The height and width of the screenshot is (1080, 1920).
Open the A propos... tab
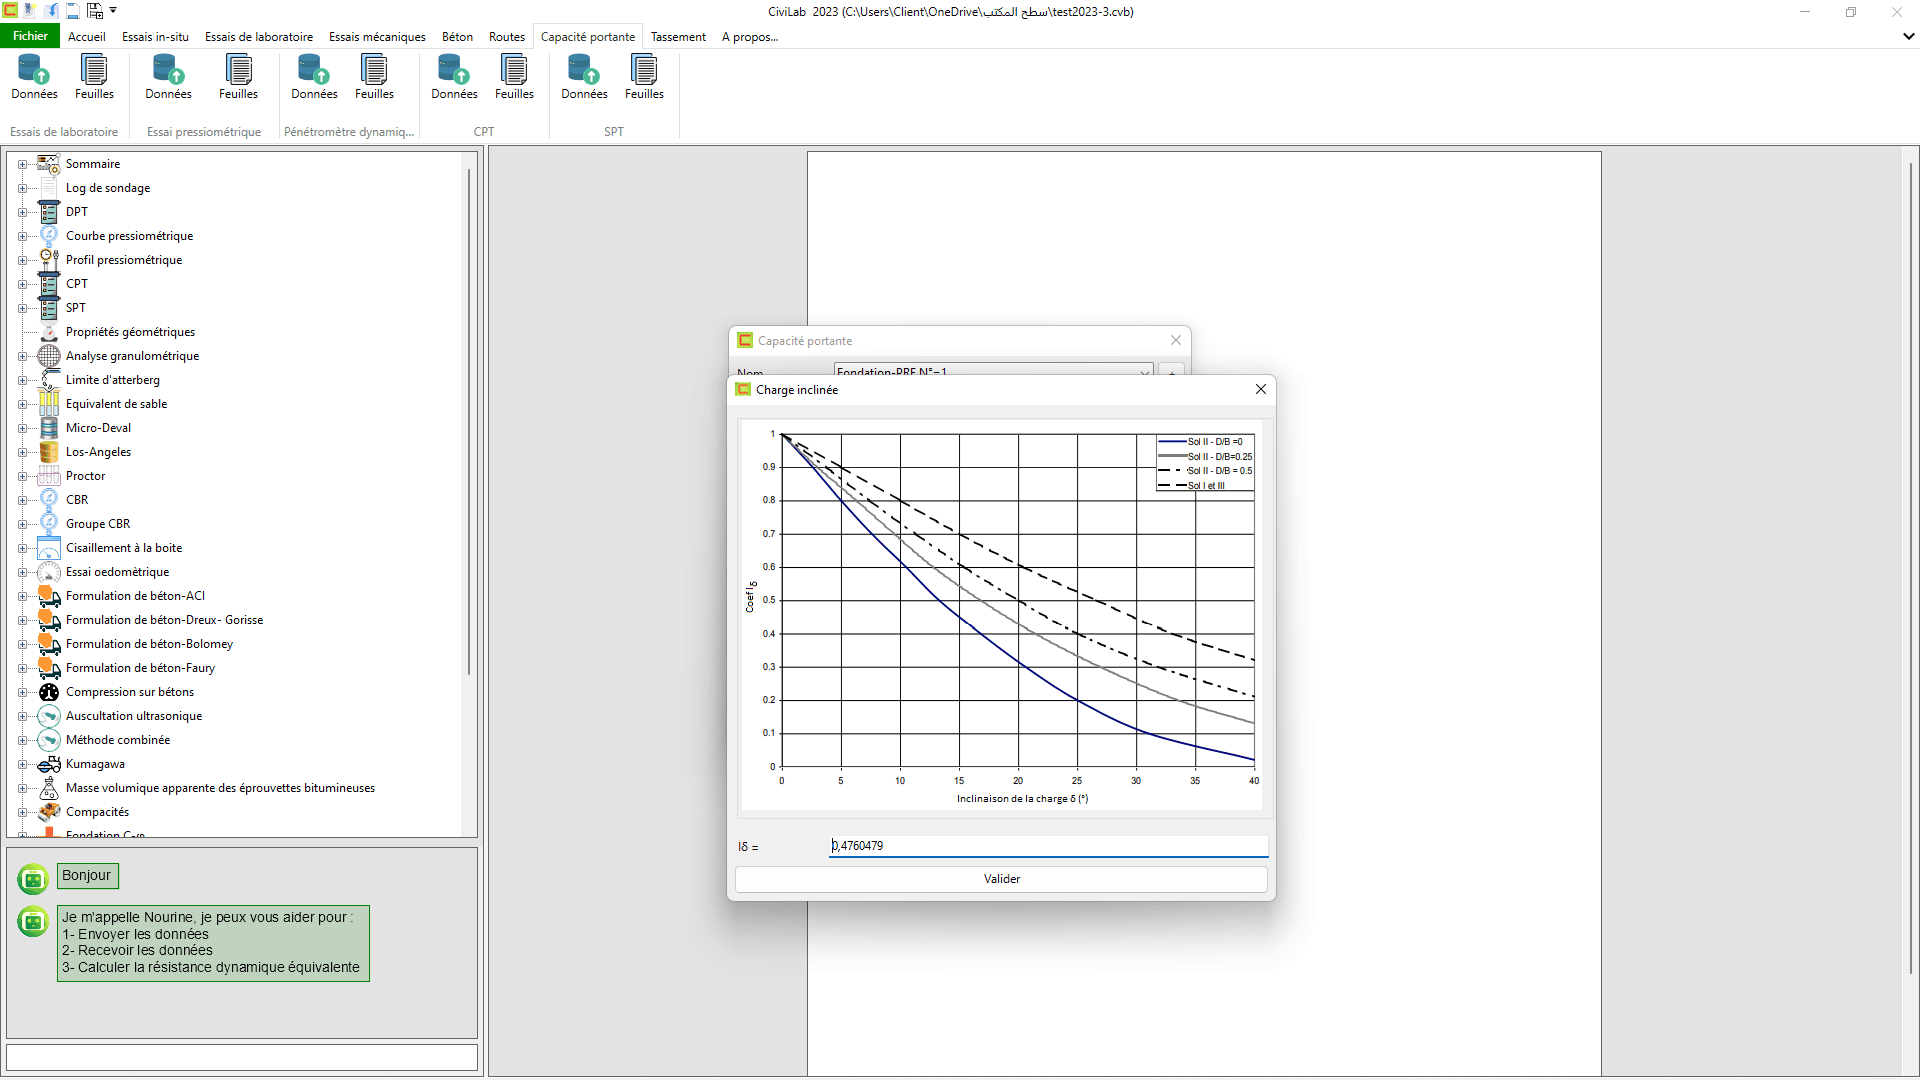750,37
